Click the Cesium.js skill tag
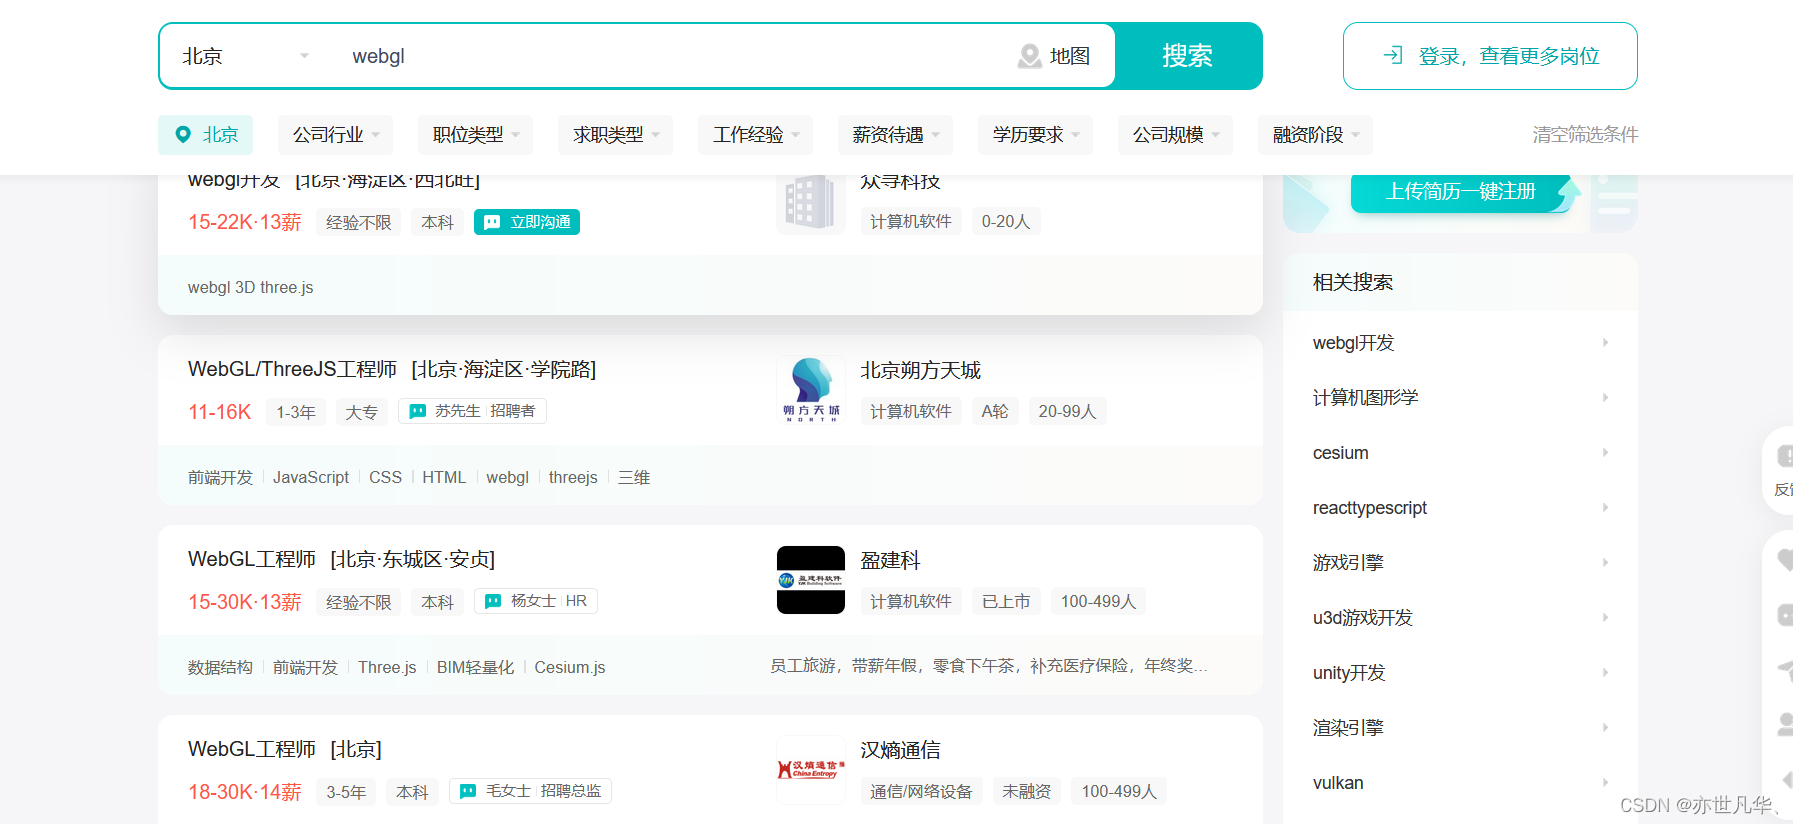The image size is (1793, 824). click(x=570, y=668)
